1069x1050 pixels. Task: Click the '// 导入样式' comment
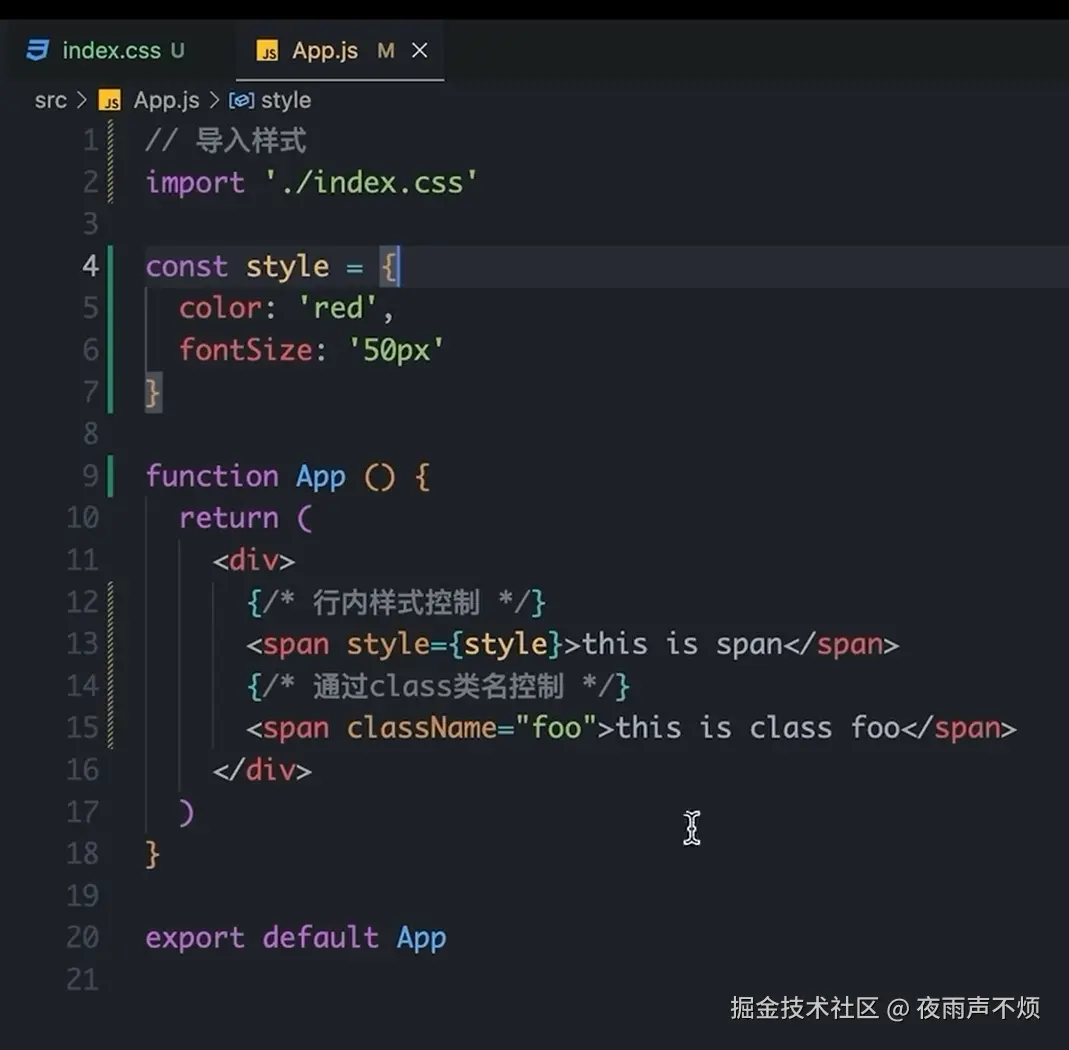226,140
